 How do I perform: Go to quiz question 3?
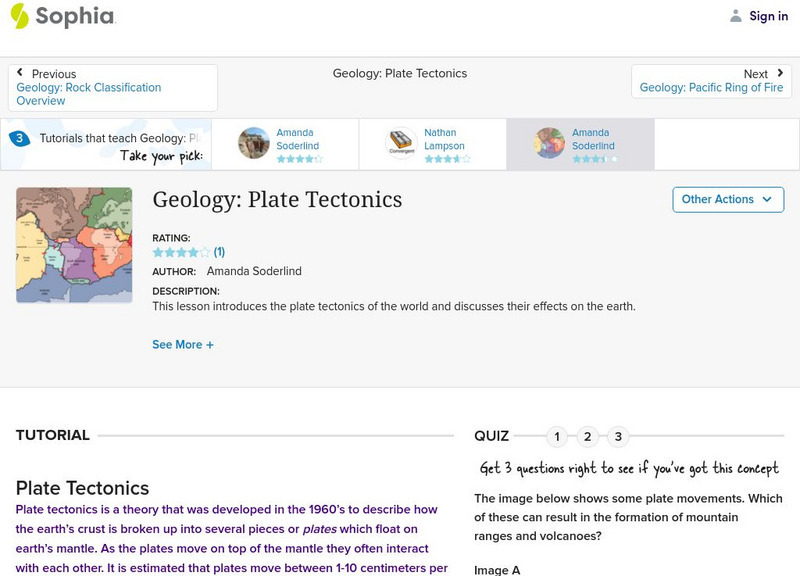pyautogui.click(x=619, y=437)
